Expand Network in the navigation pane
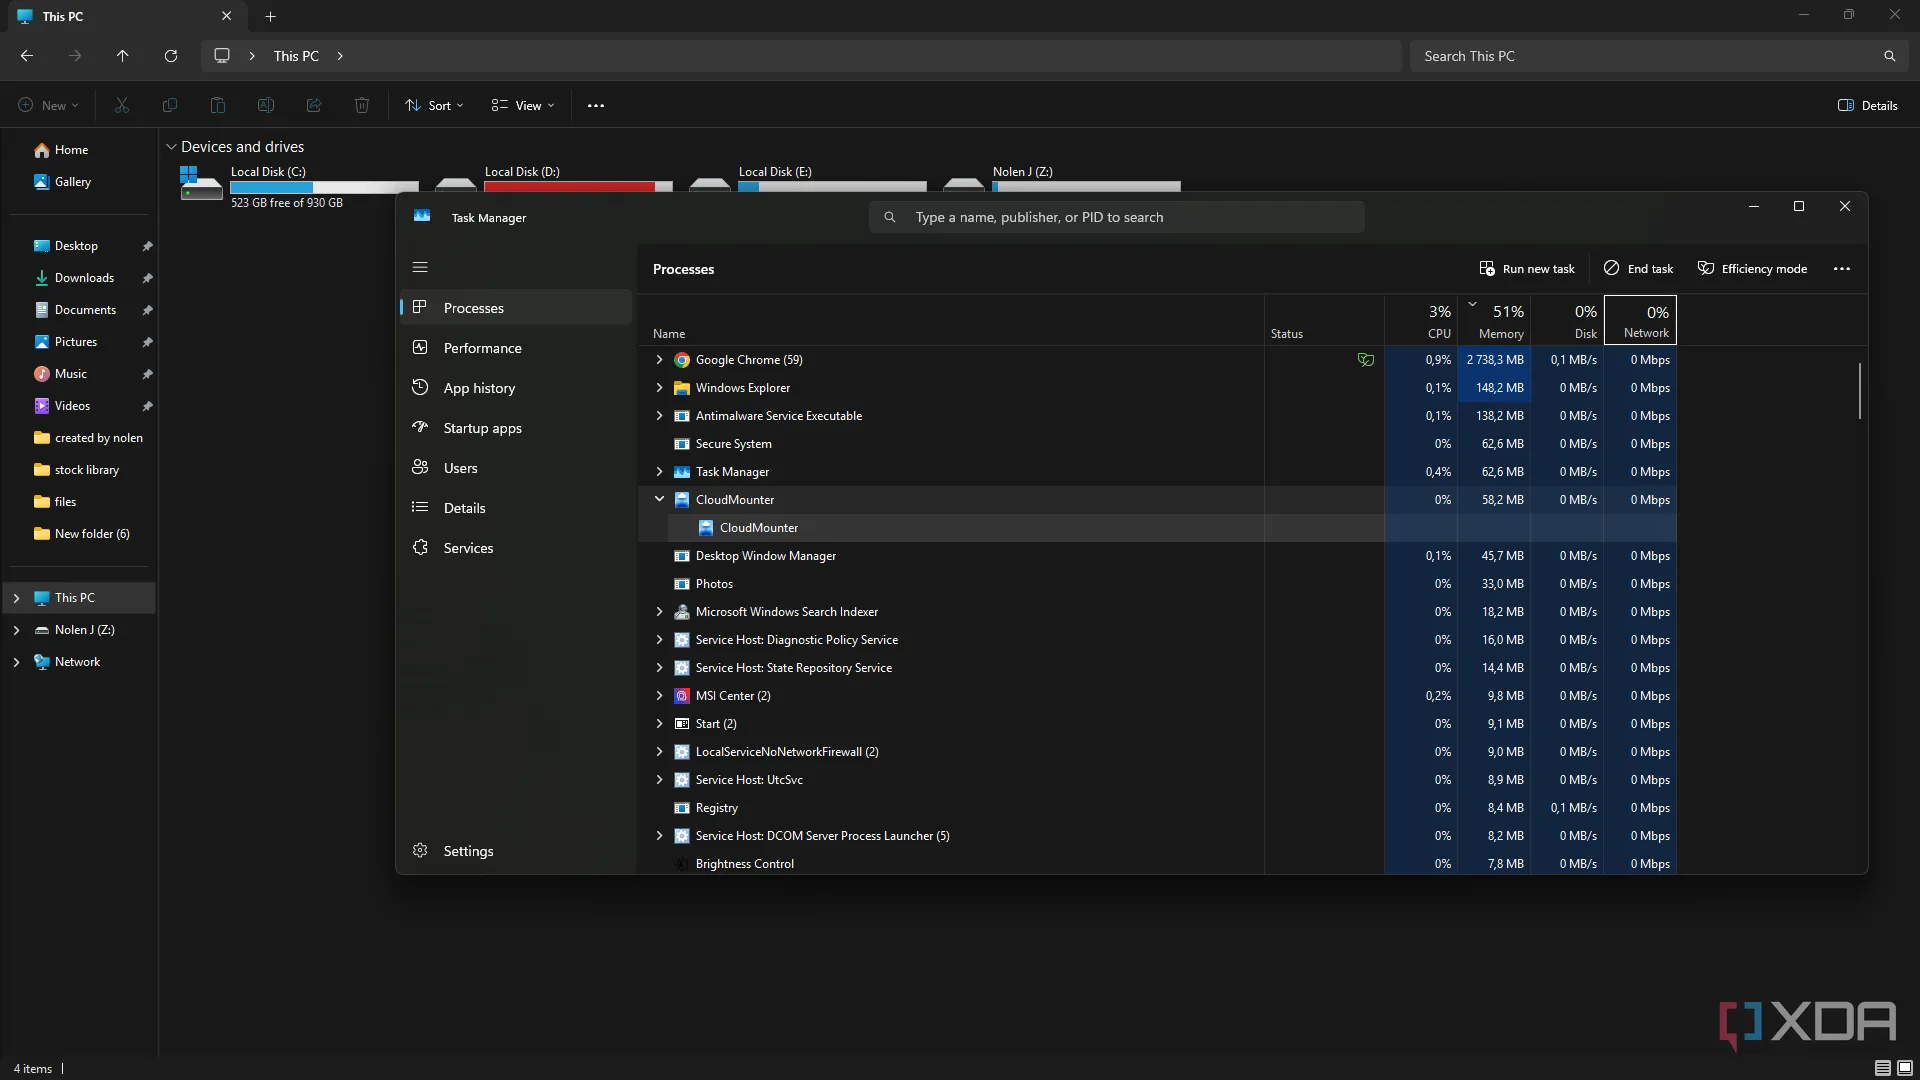The width and height of the screenshot is (1920, 1080). [16, 662]
